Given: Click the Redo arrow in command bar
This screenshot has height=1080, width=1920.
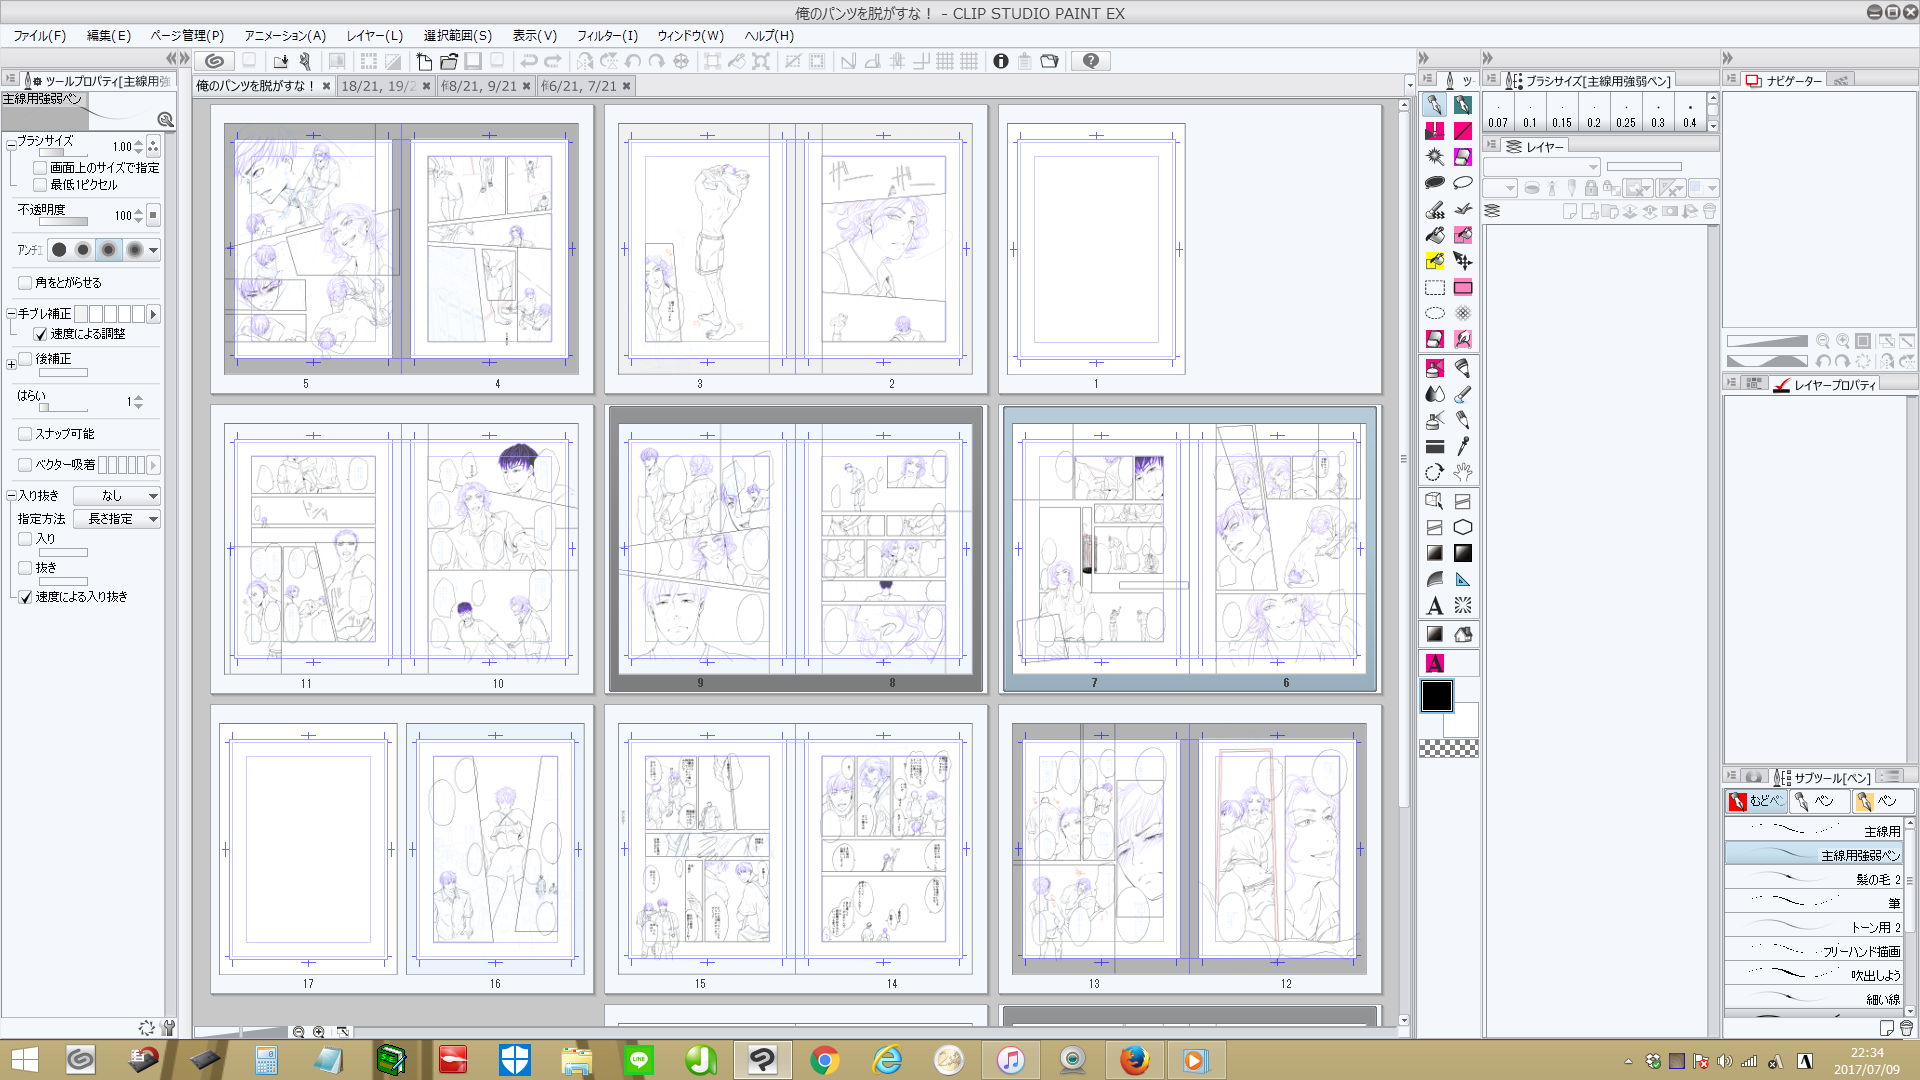Looking at the screenshot, I should pyautogui.click(x=553, y=61).
